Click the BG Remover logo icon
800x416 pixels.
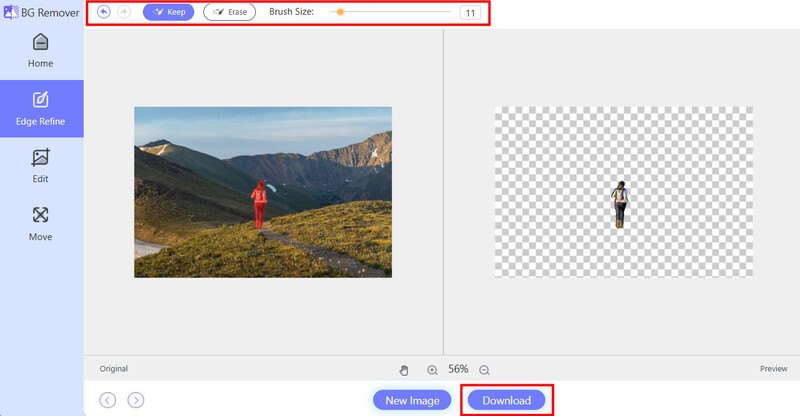coord(10,12)
